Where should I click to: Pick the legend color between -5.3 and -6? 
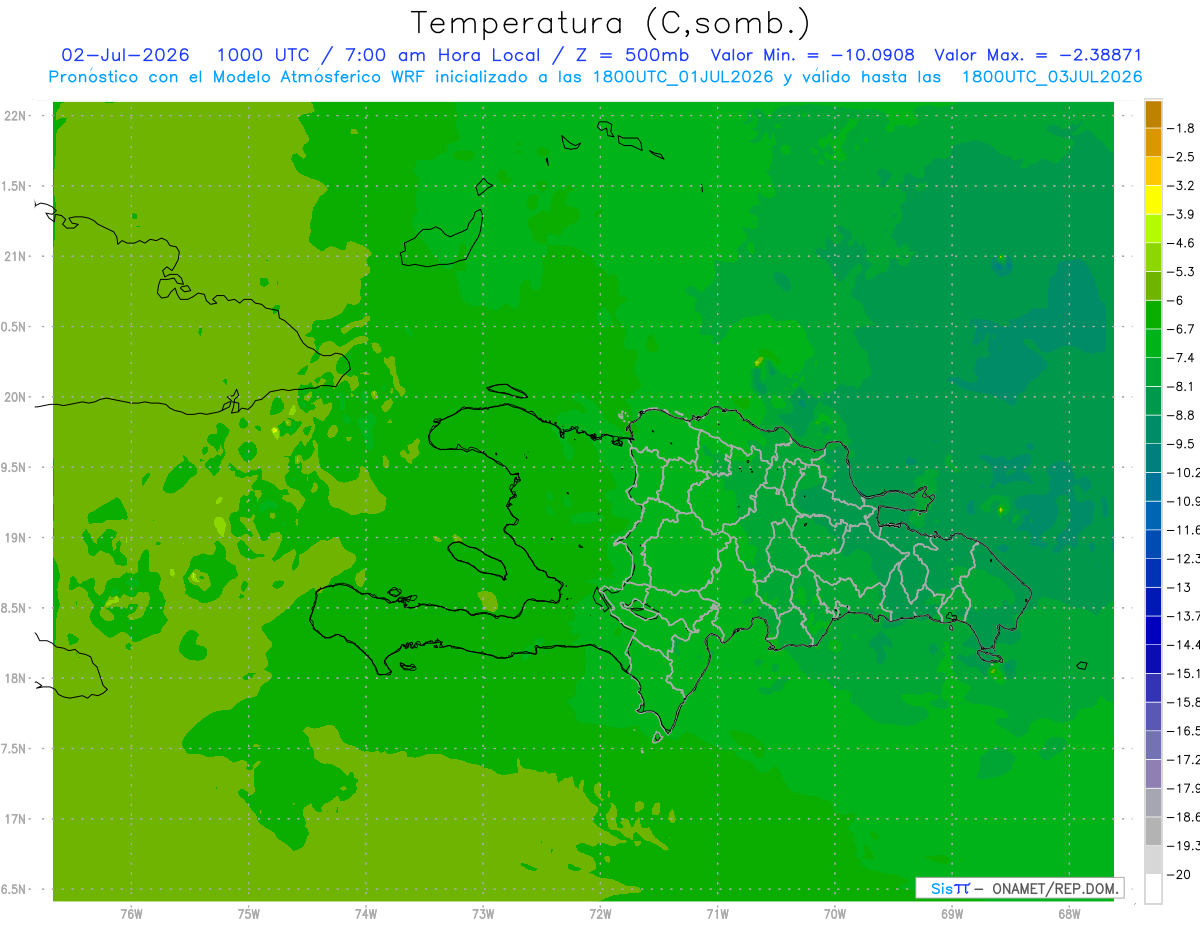point(1153,286)
